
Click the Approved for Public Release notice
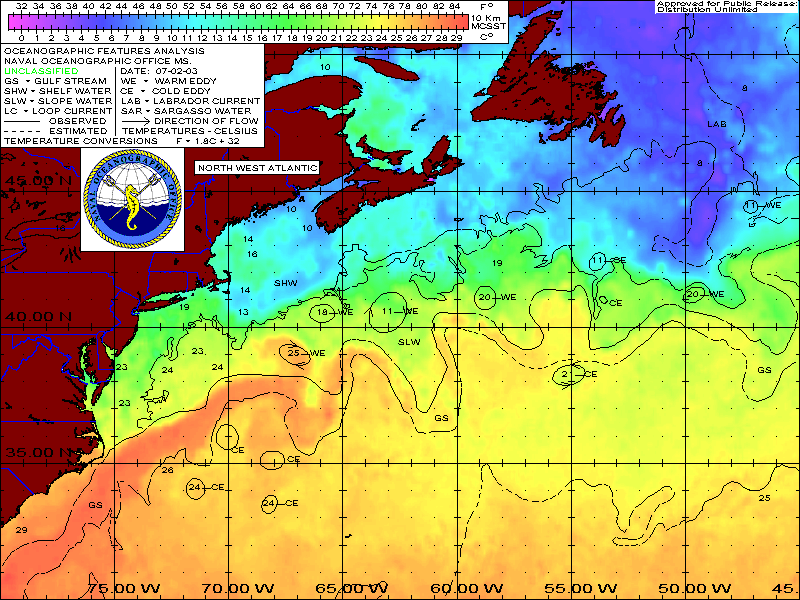[724, 7]
